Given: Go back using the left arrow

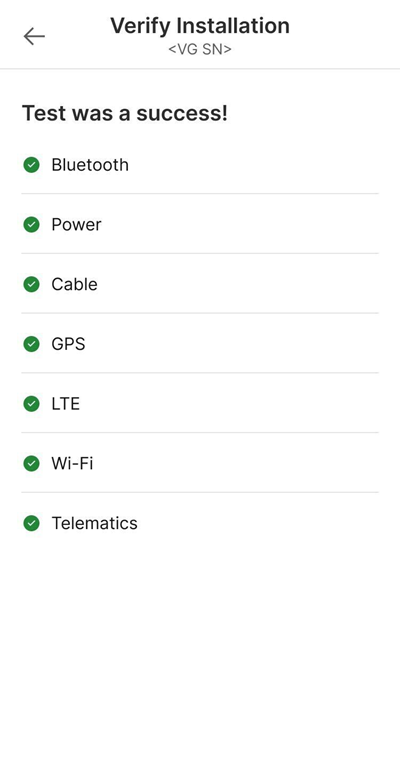Looking at the screenshot, I should click(x=34, y=36).
